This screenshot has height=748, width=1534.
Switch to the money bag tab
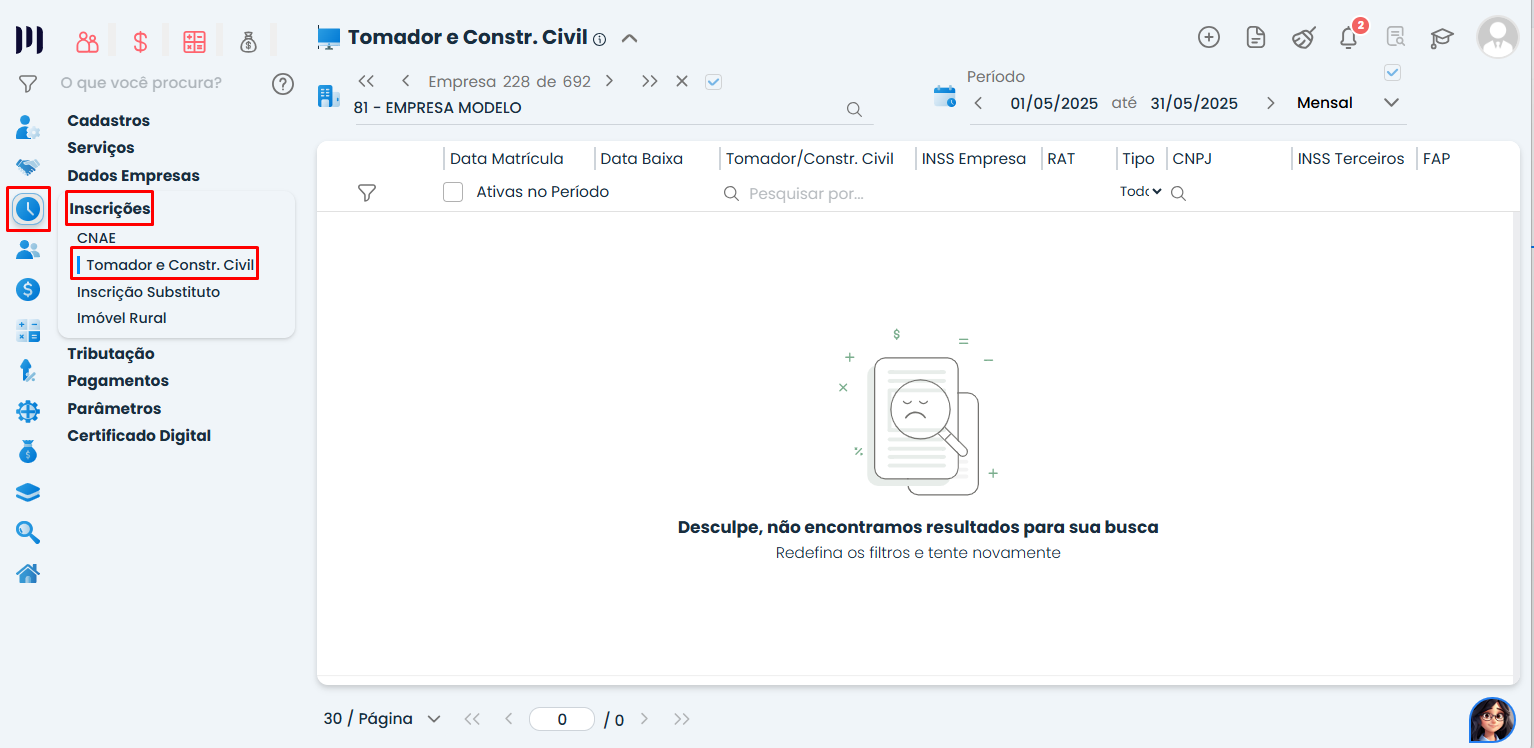click(x=248, y=41)
